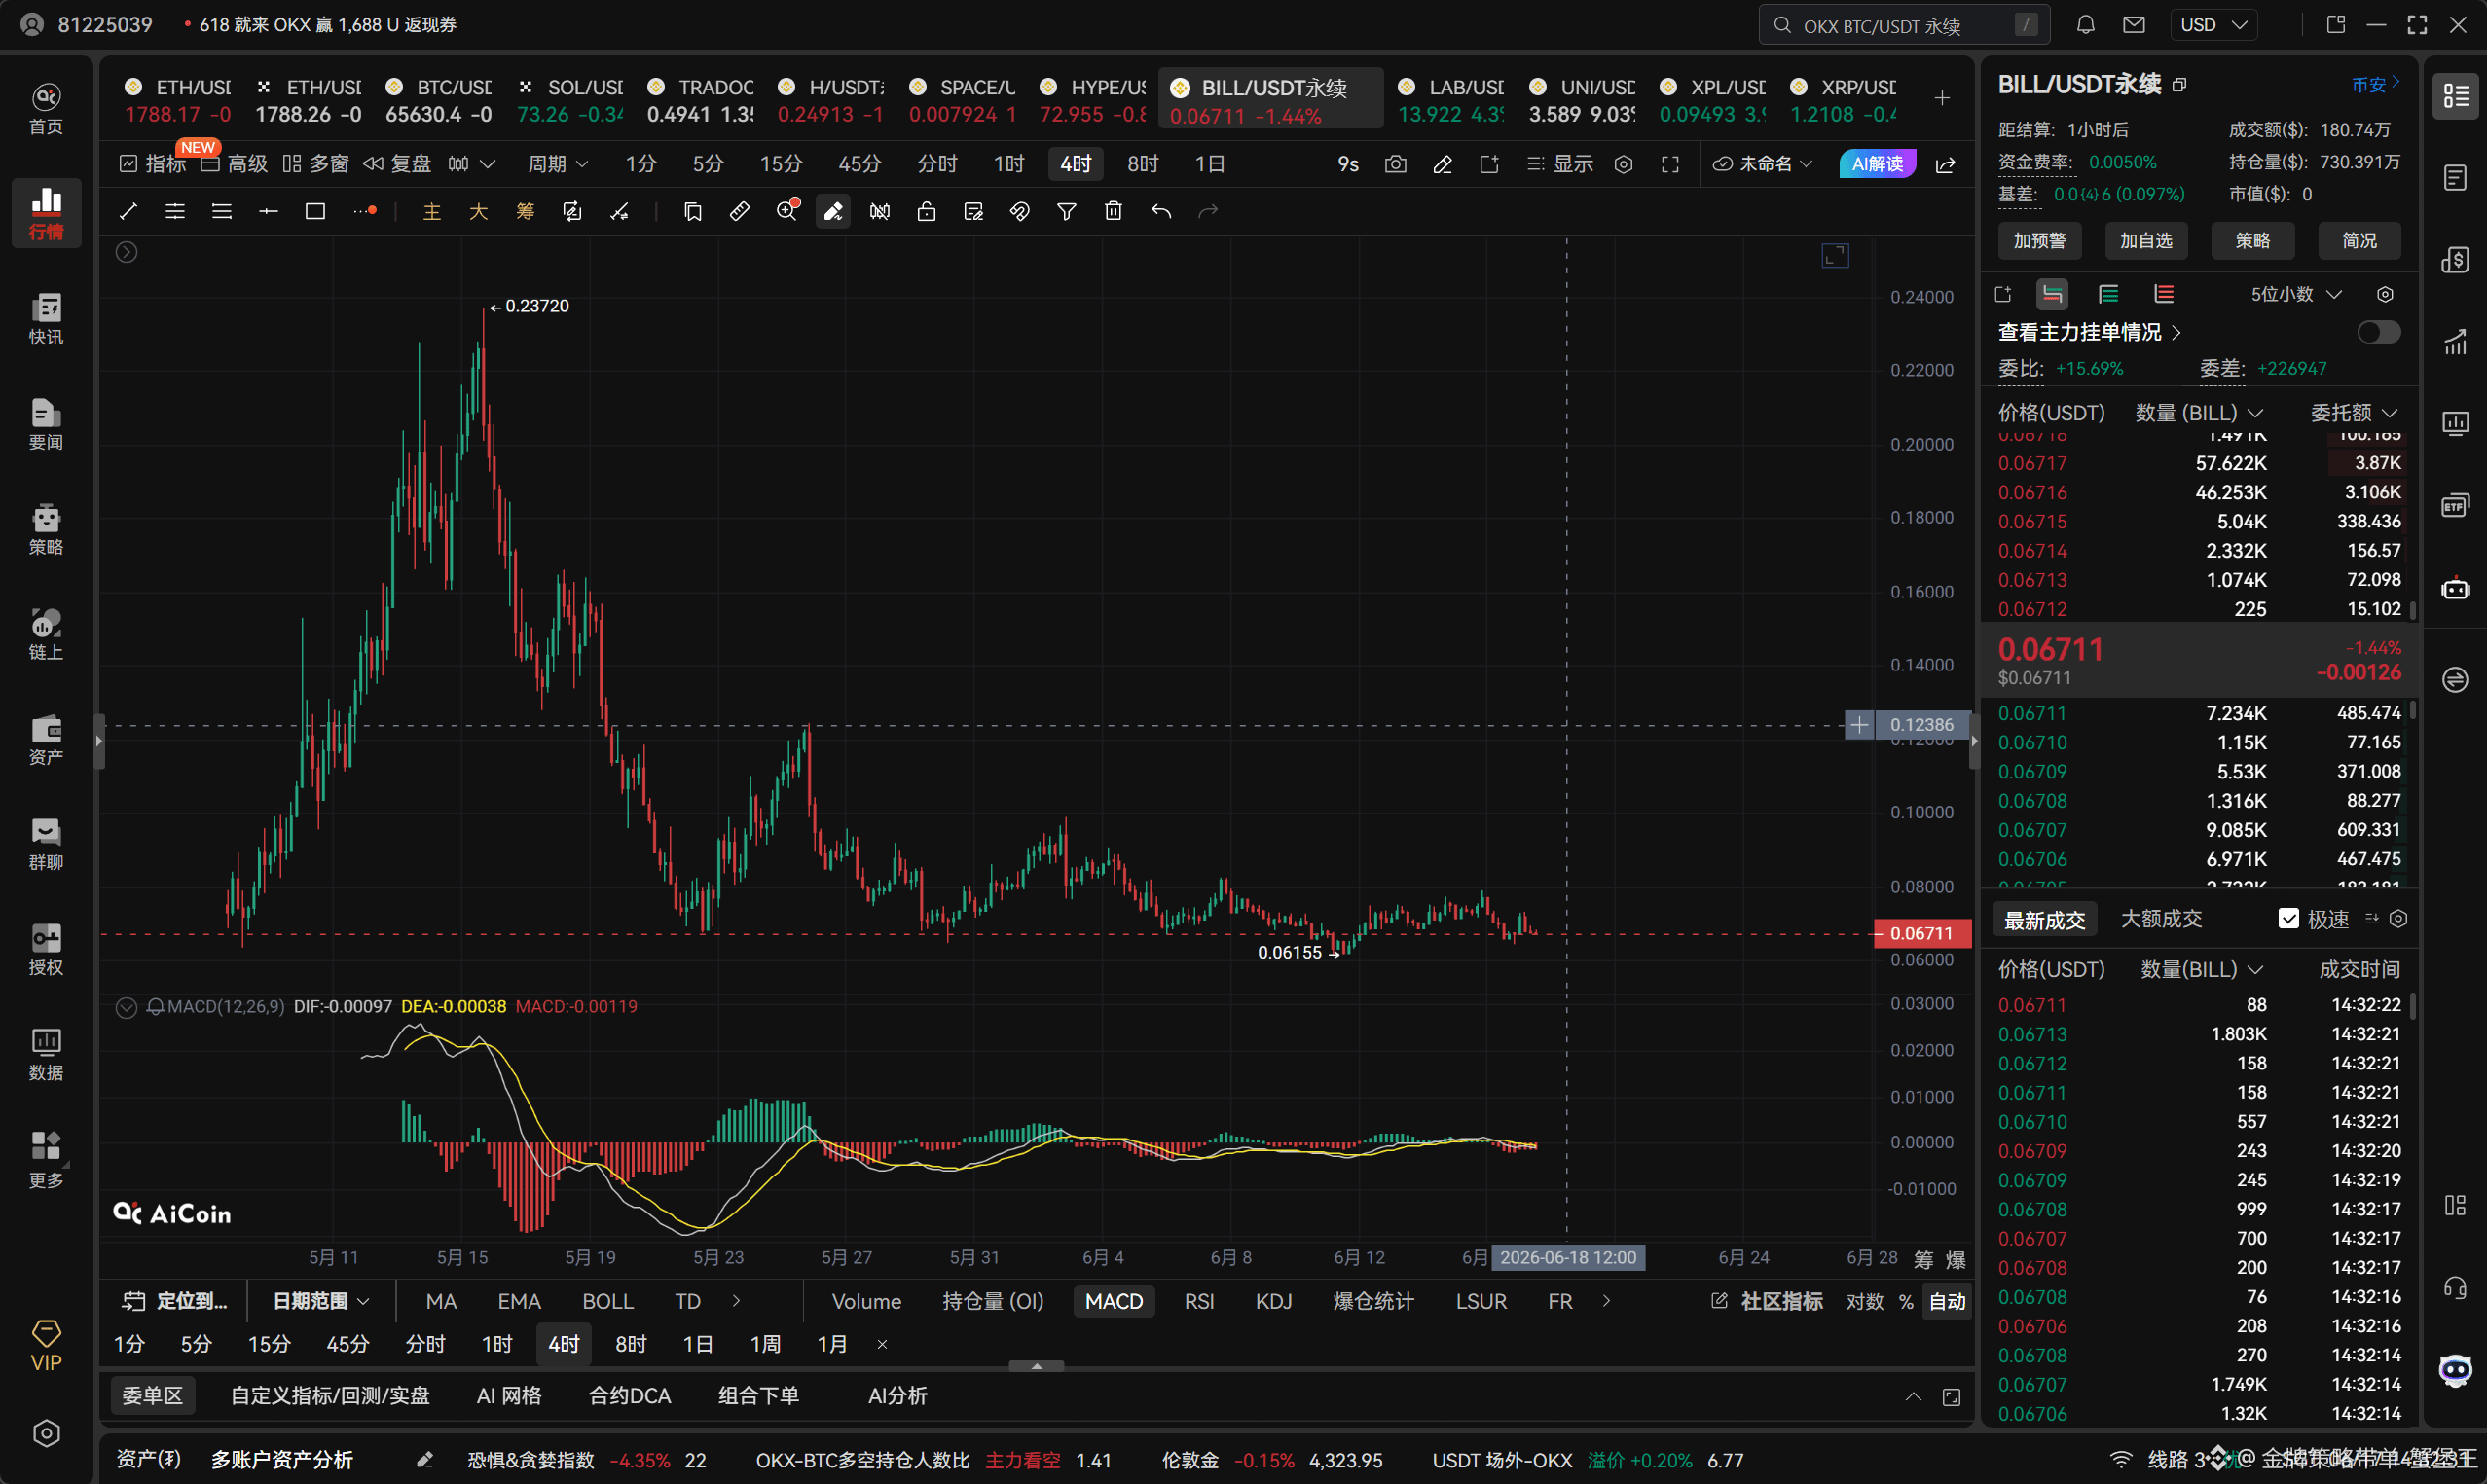Click the 简况 button
Image resolution: width=2487 pixels, height=1484 pixels.
[2359, 241]
